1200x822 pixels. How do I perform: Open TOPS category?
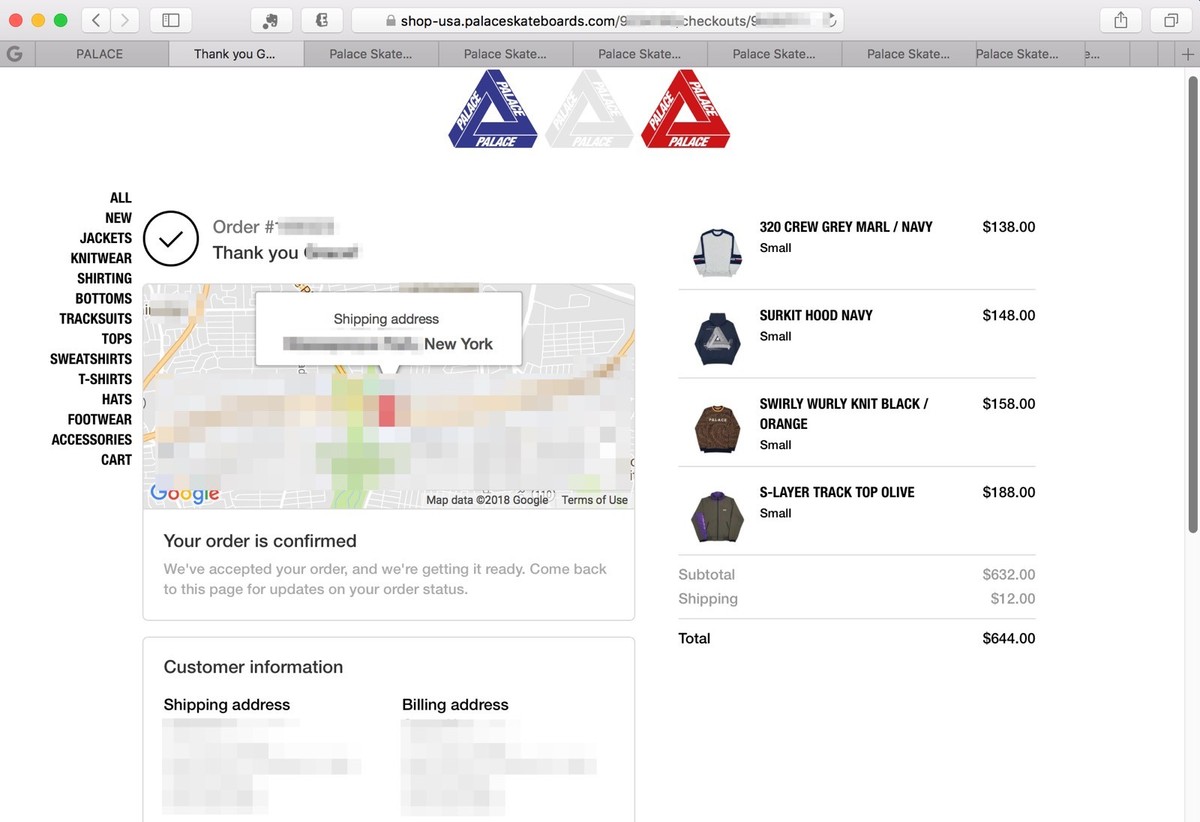(117, 339)
